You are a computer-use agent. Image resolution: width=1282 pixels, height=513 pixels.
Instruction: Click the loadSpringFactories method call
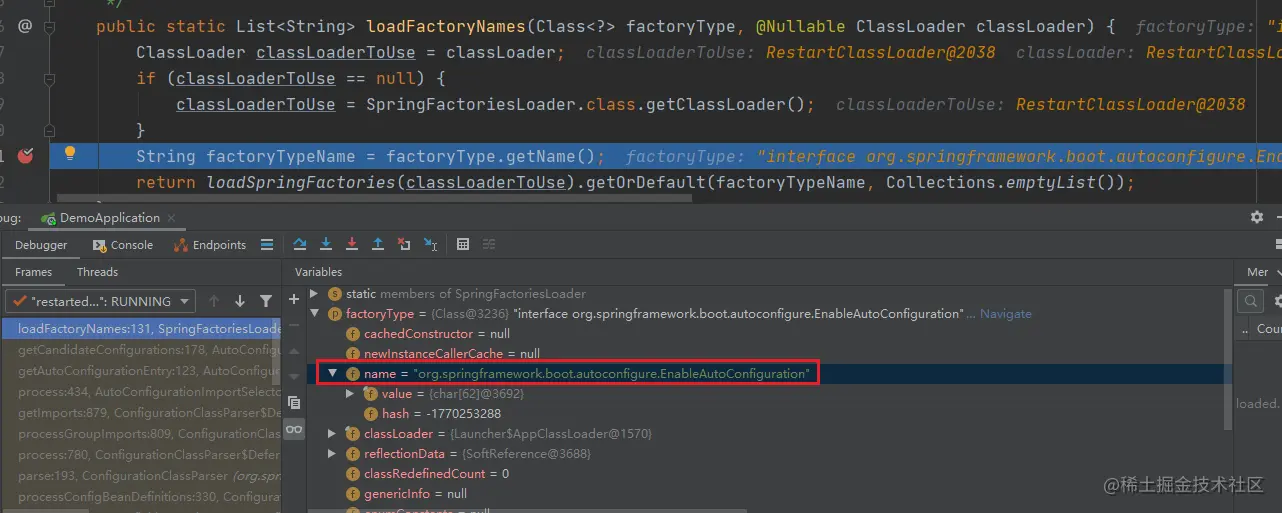click(300, 182)
